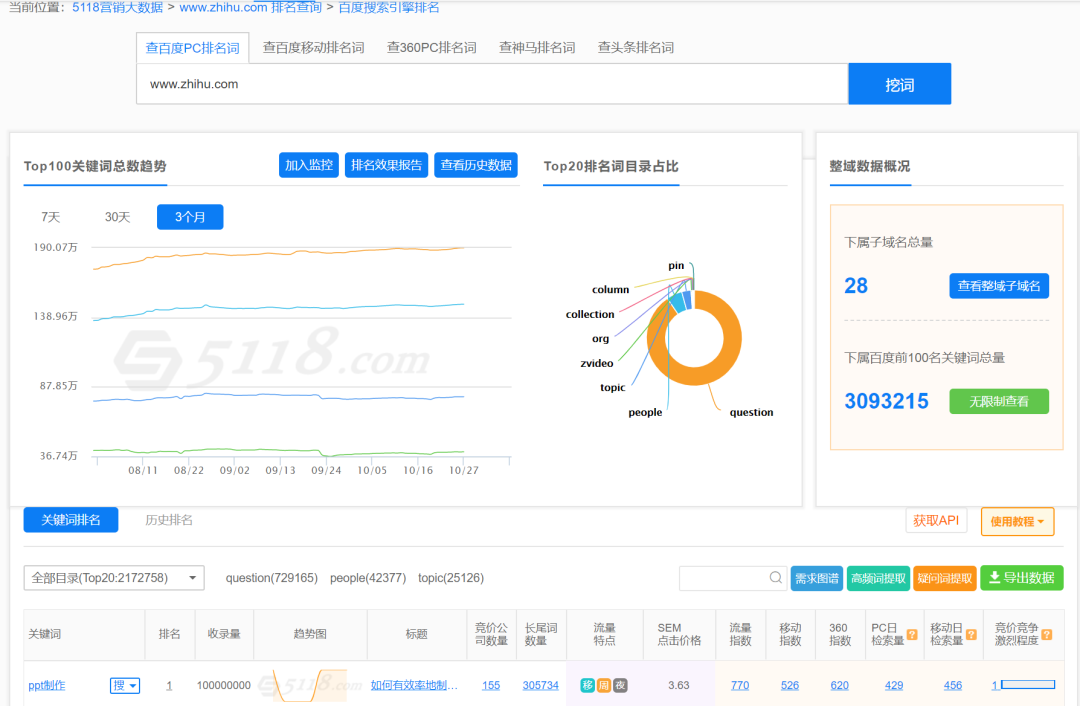Open the ppt制作 keyword link
Image resolution: width=1080 pixels, height=706 pixels.
[47, 685]
